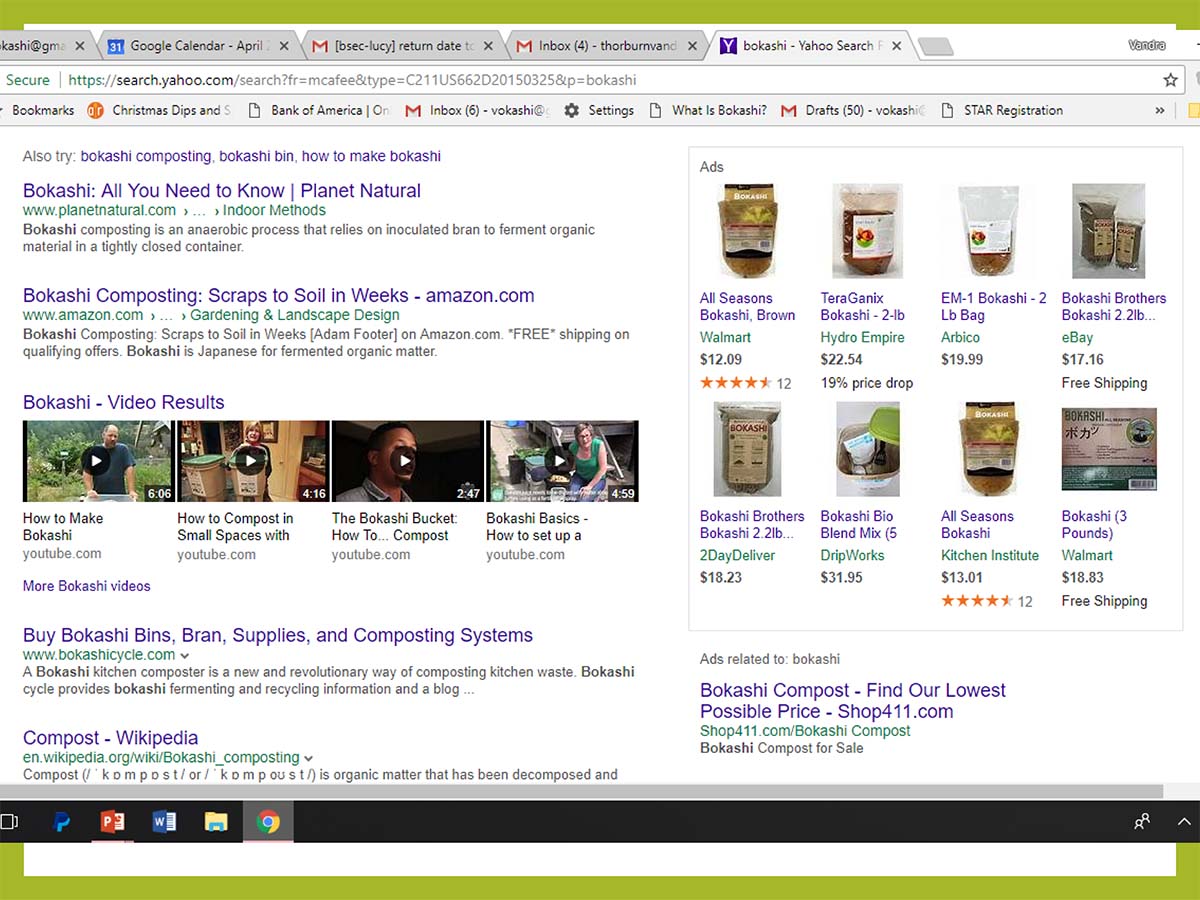Screen dimensions: 1200x900
Task: Try the bokashi composting suggestion
Action: [146, 156]
